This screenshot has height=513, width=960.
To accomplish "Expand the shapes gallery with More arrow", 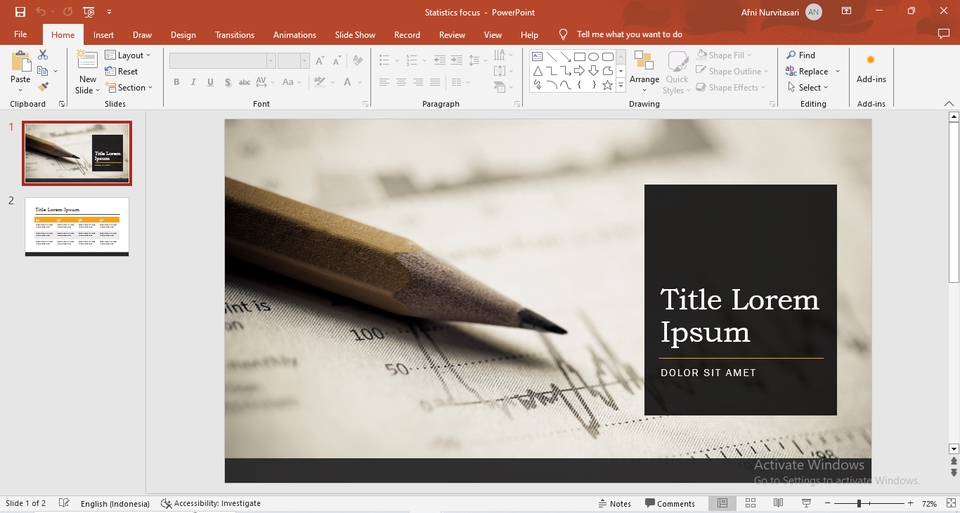I will tap(621, 86).
